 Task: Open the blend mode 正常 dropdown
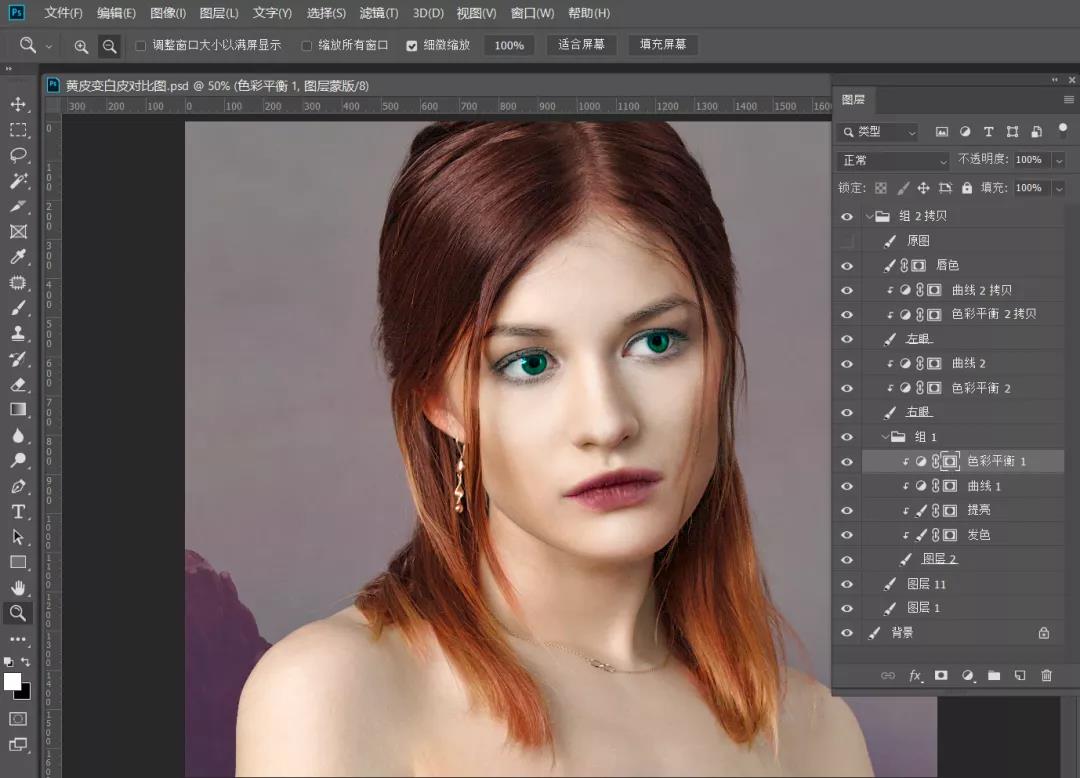pos(894,160)
